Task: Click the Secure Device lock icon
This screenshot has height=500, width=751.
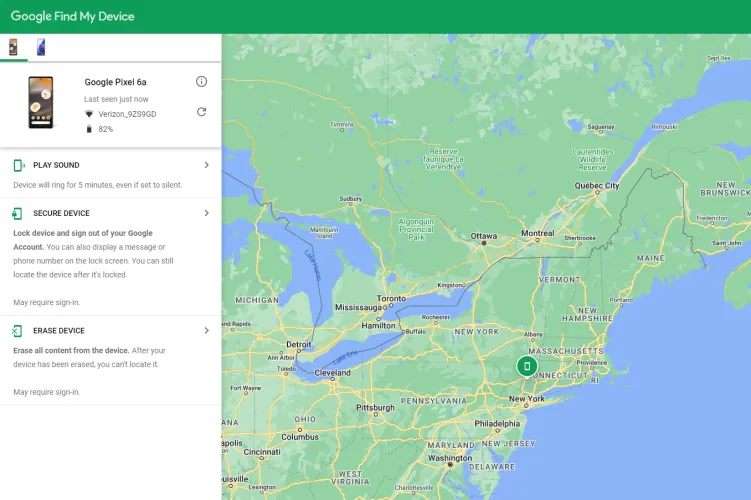Action: pos(18,213)
